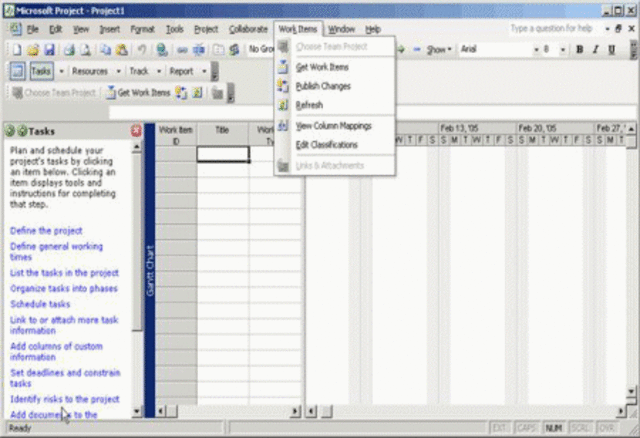The height and width of the screenshot is (438, 640).
Task: Open the Set deadlines and constrain tasks link
Action: coord(65,378)
